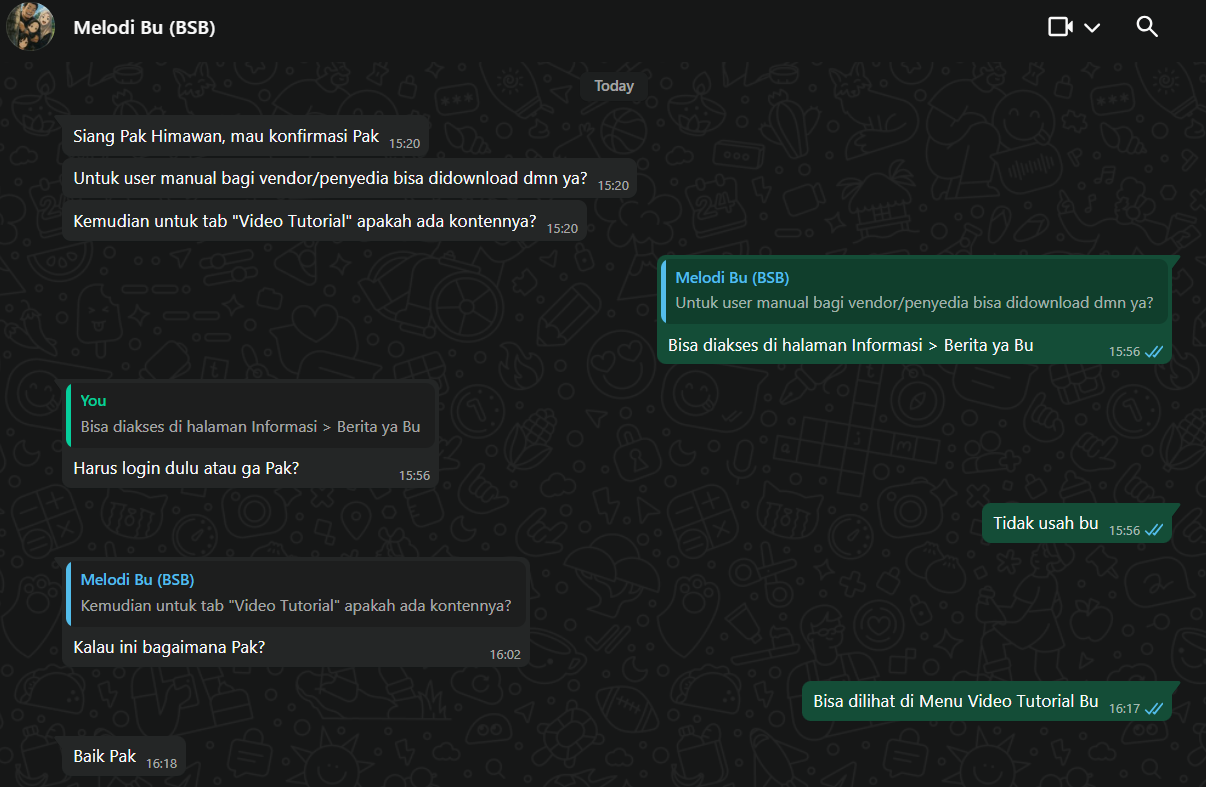
Task: Open Melodi Bu (BSB) profile picture
Action: (x=30, y=27)
